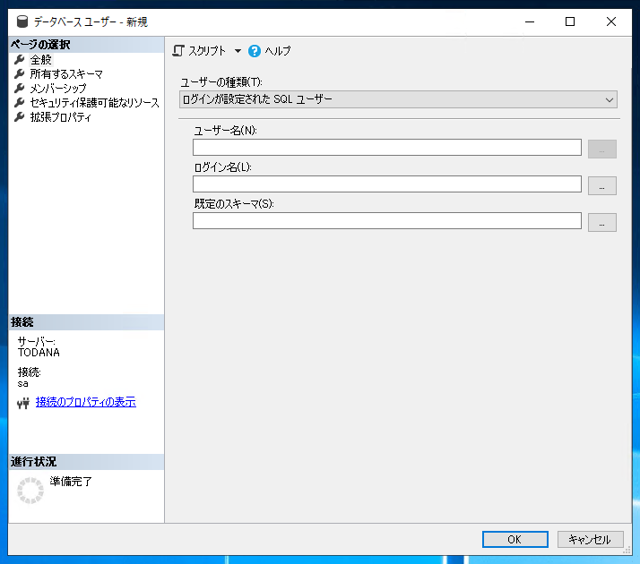The height and width of the screenshot is (564, 640).
Task: Click the browse button beside 既定のスキーマ
Action: point(602,222)
